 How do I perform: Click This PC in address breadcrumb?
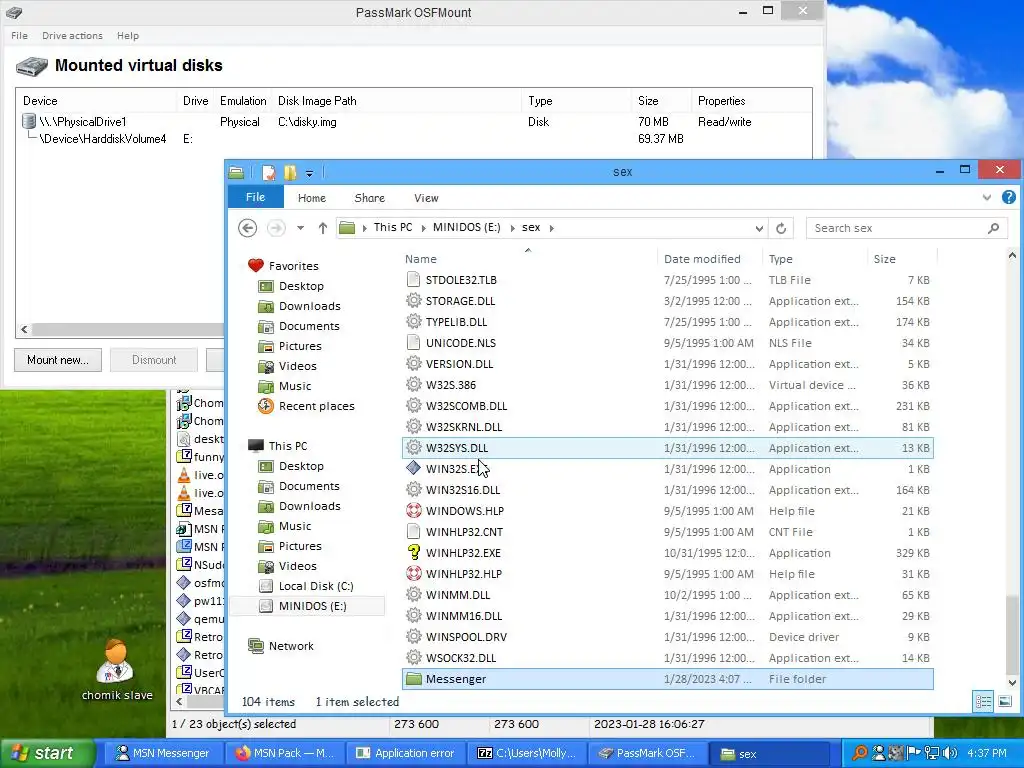tap(392, 227)
